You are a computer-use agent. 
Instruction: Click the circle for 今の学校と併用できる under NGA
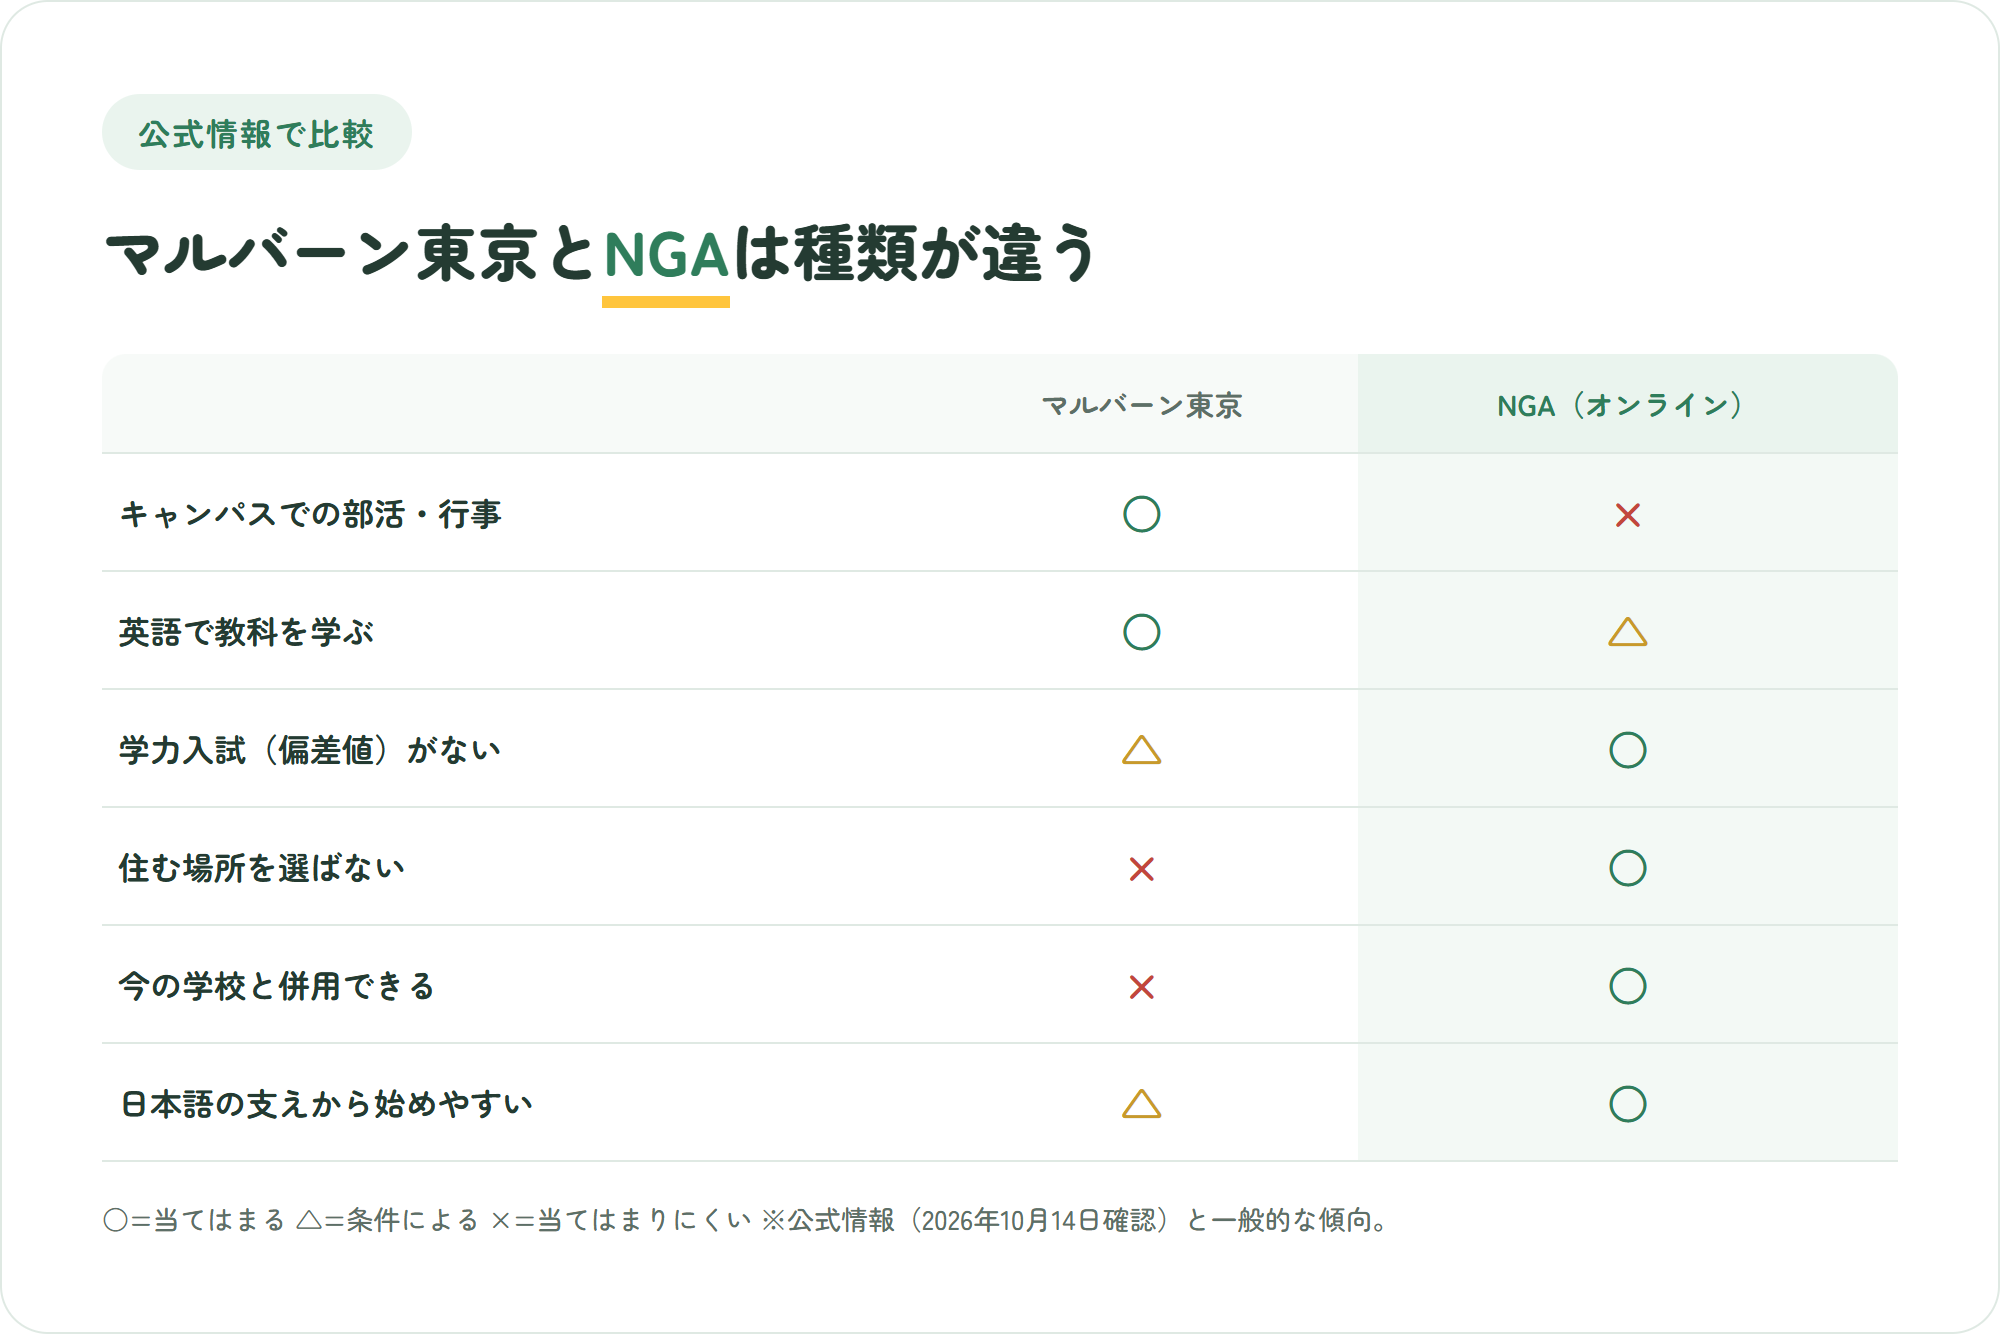click(x=1627, y=986)
